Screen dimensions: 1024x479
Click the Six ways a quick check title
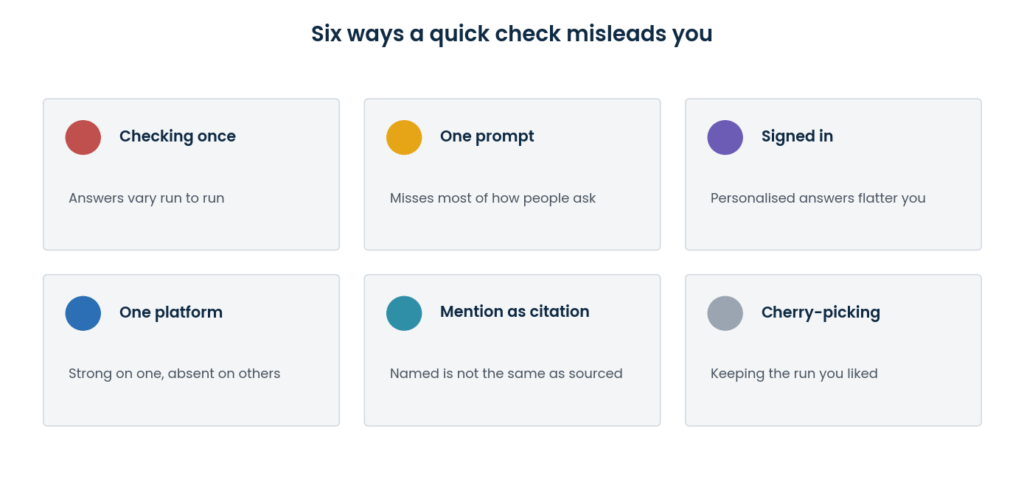click(x=511, y=33)
